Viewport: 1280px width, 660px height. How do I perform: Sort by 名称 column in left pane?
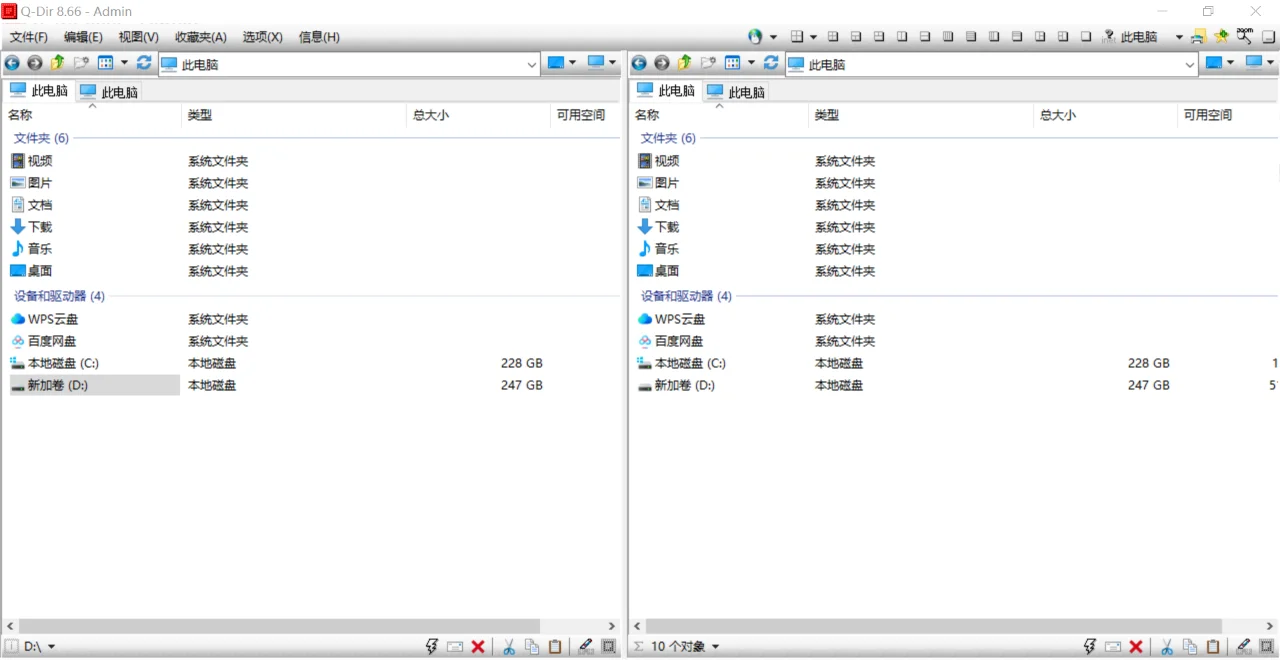91,115
